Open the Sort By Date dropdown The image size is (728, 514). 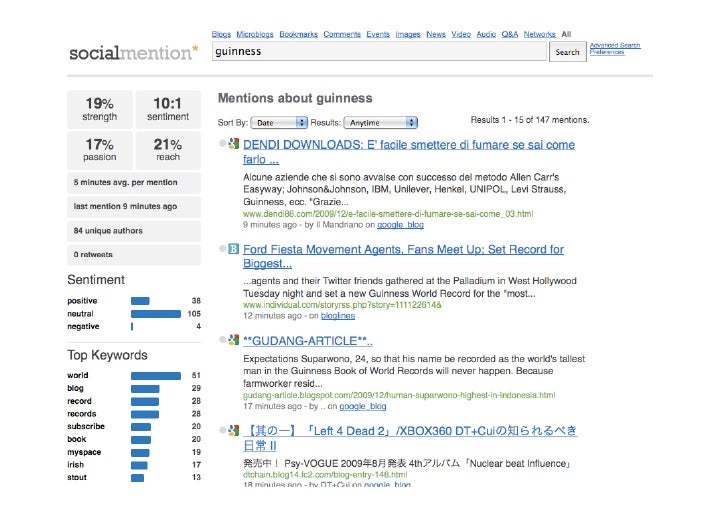coord(279,123)
